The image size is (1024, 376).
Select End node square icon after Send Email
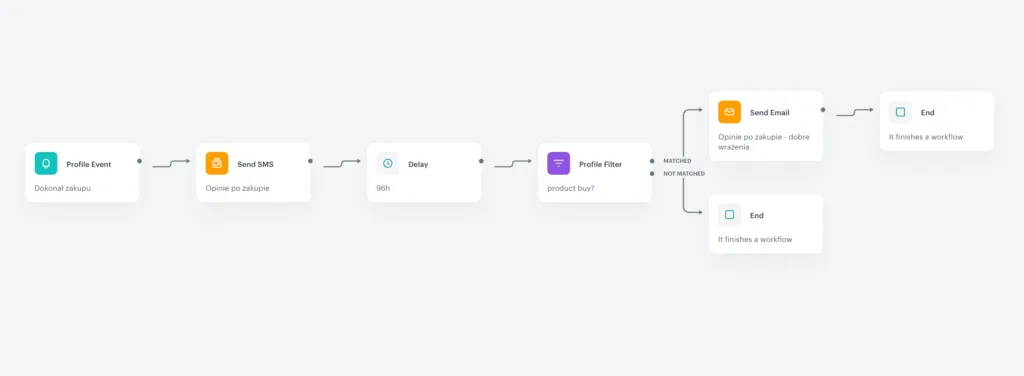(901, 112)
